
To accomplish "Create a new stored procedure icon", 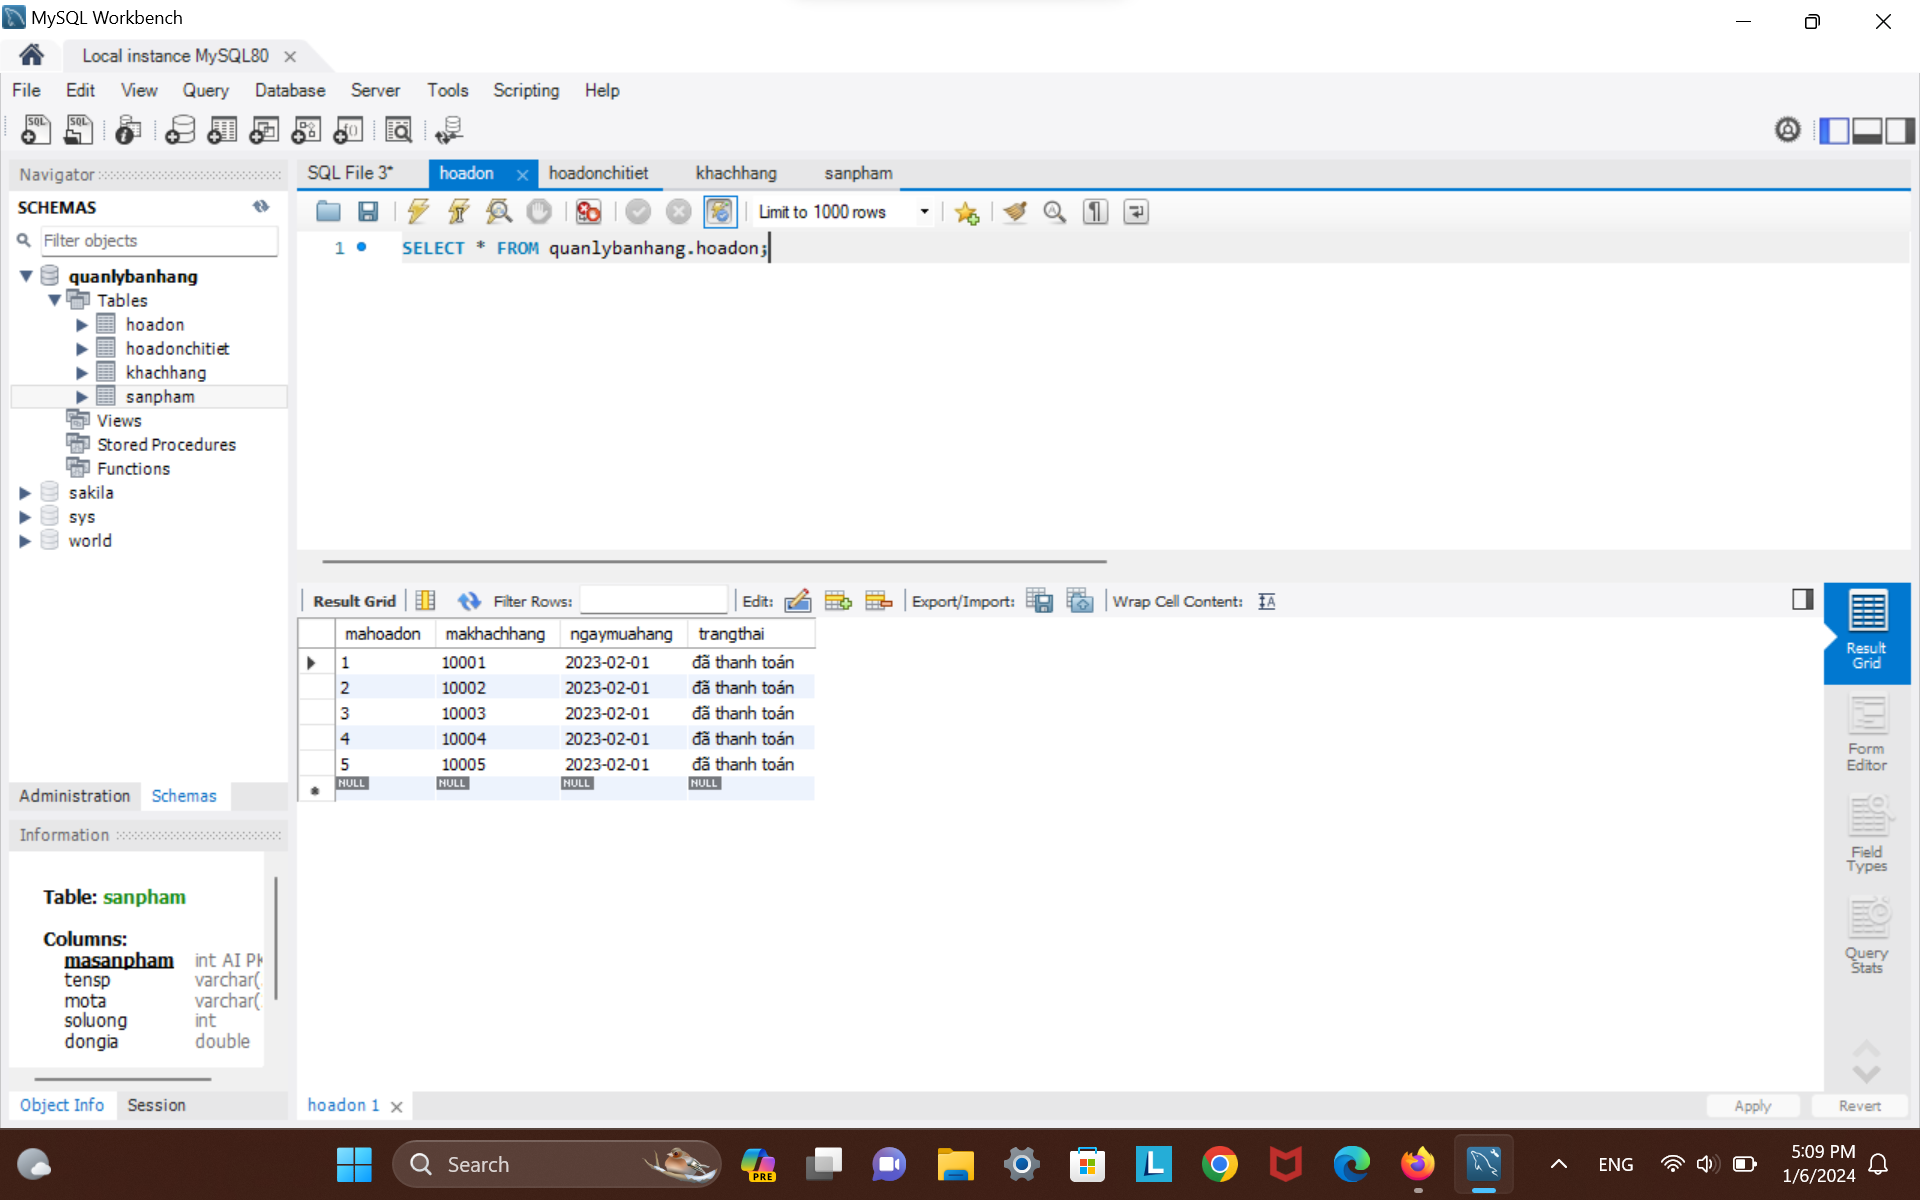I will tap(306, 130).
